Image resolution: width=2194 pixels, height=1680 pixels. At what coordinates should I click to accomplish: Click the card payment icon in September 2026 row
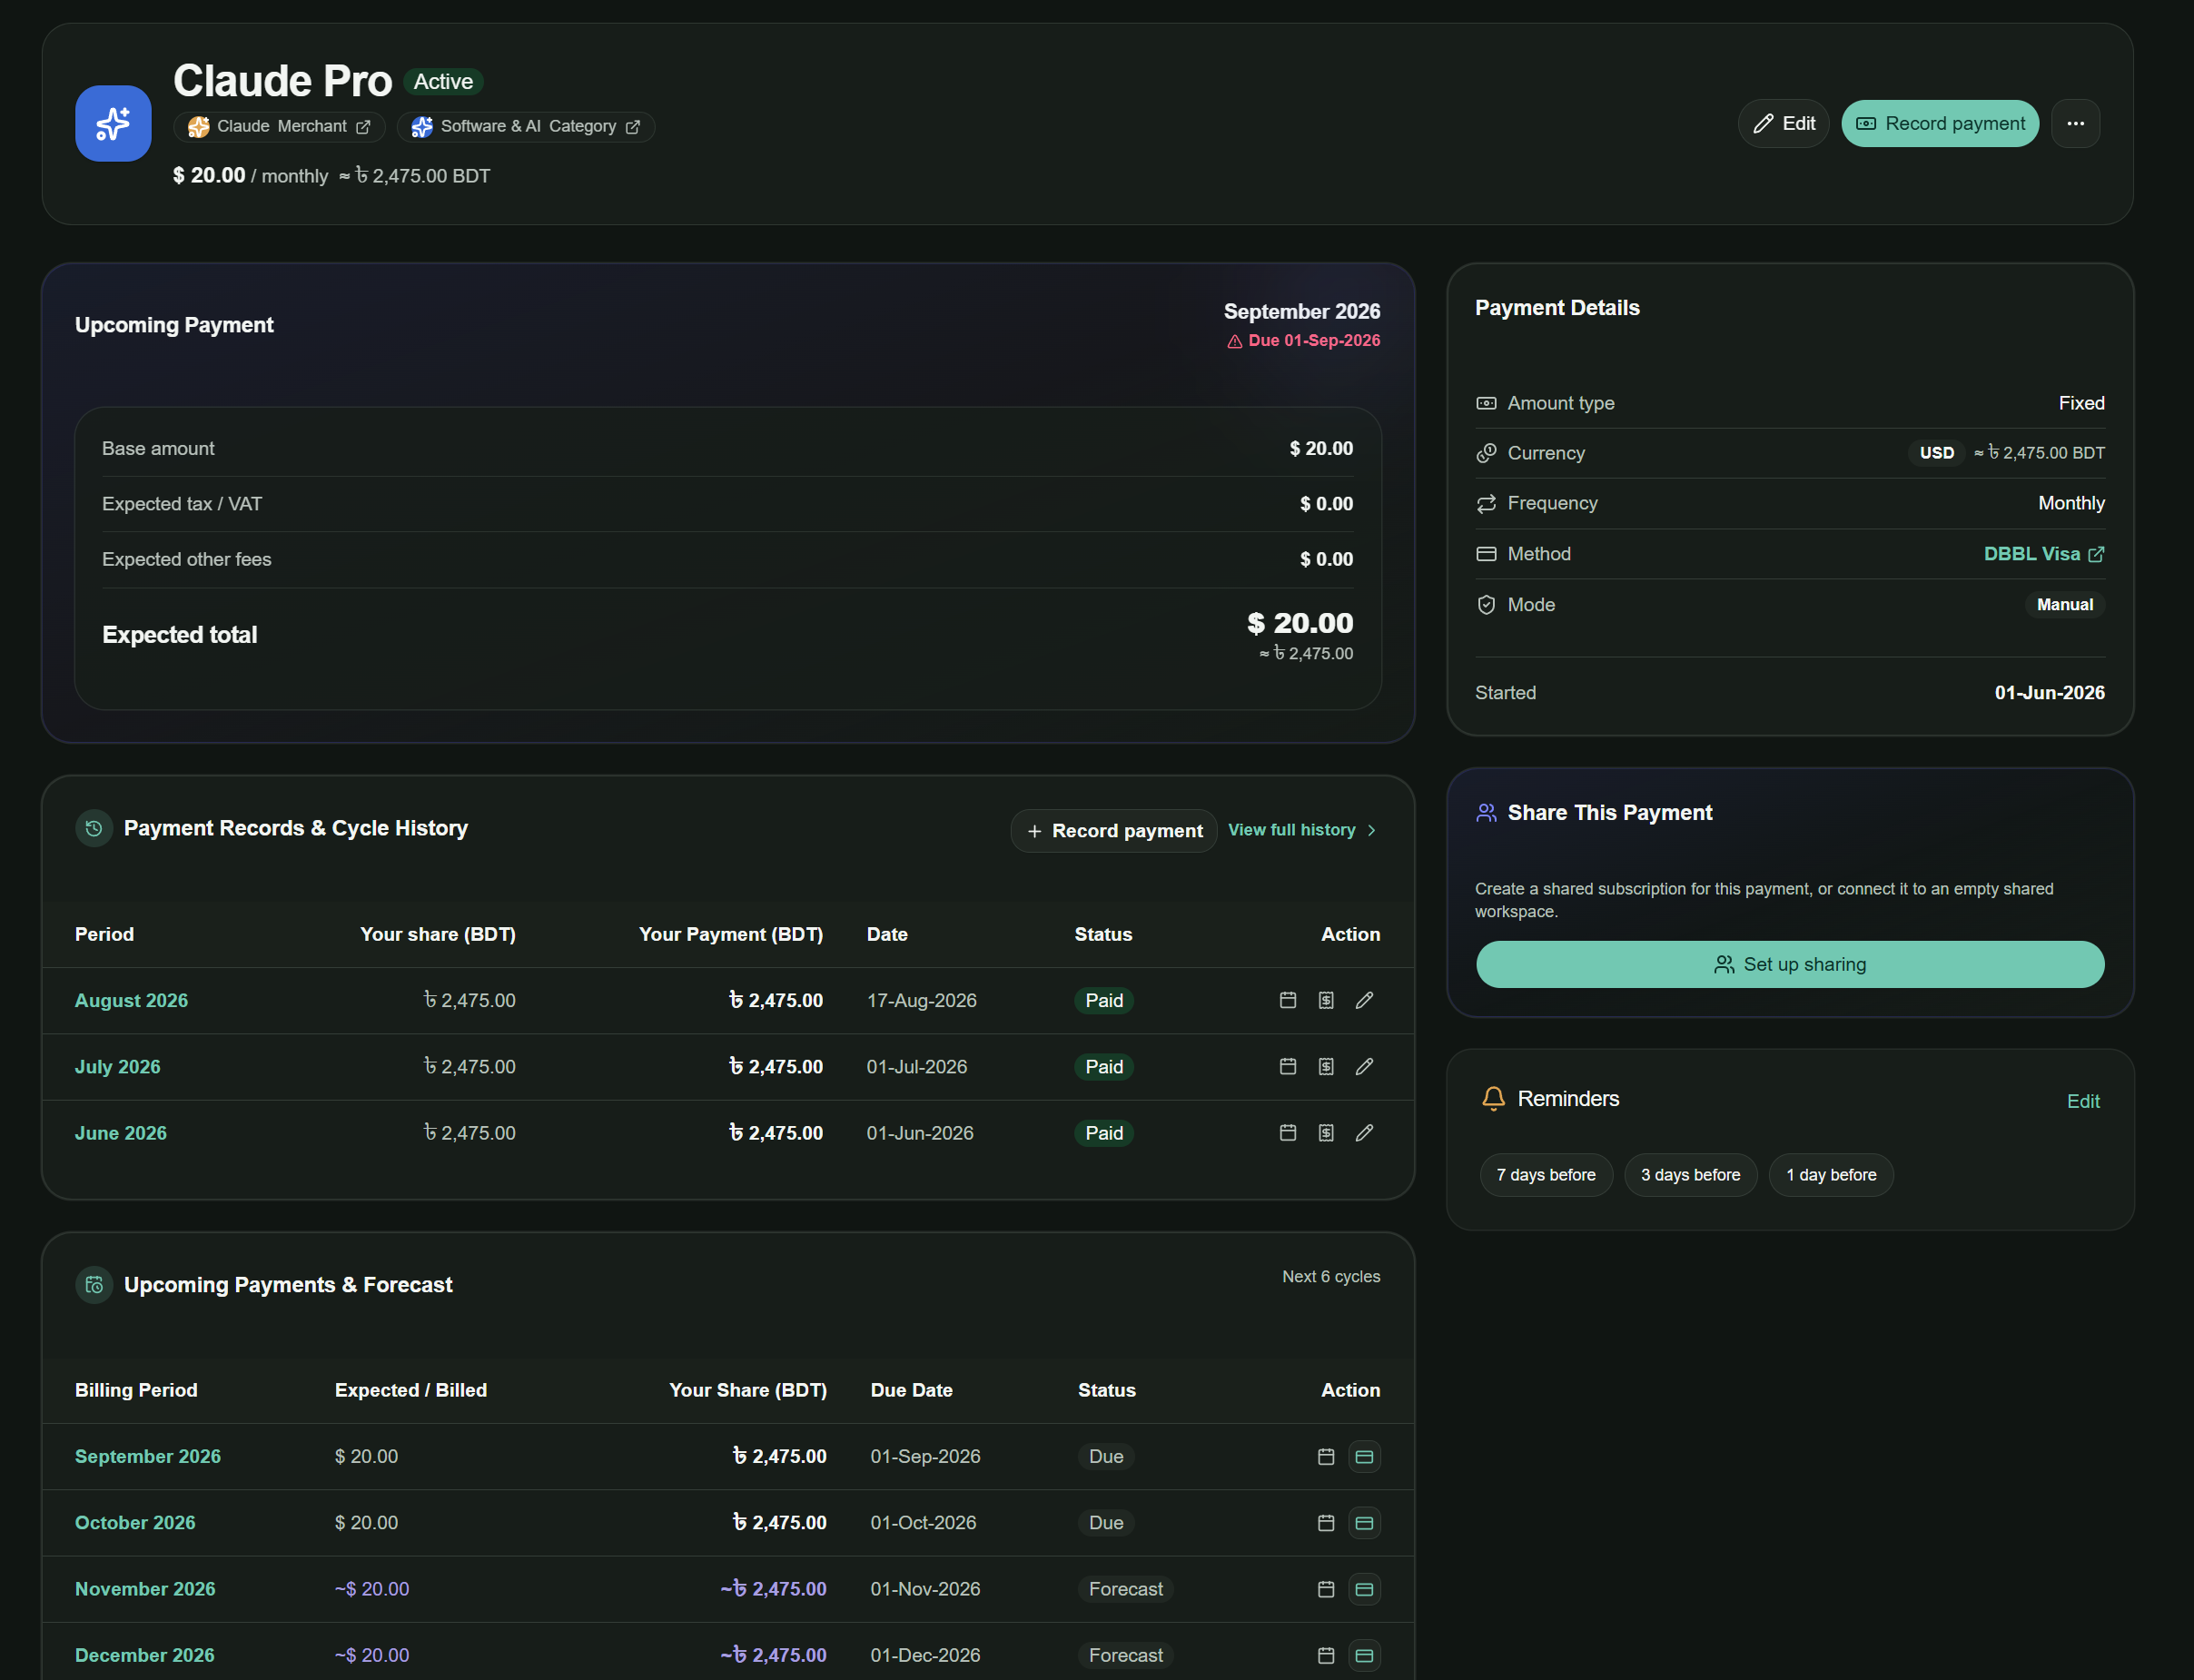pos(1364,1456)
